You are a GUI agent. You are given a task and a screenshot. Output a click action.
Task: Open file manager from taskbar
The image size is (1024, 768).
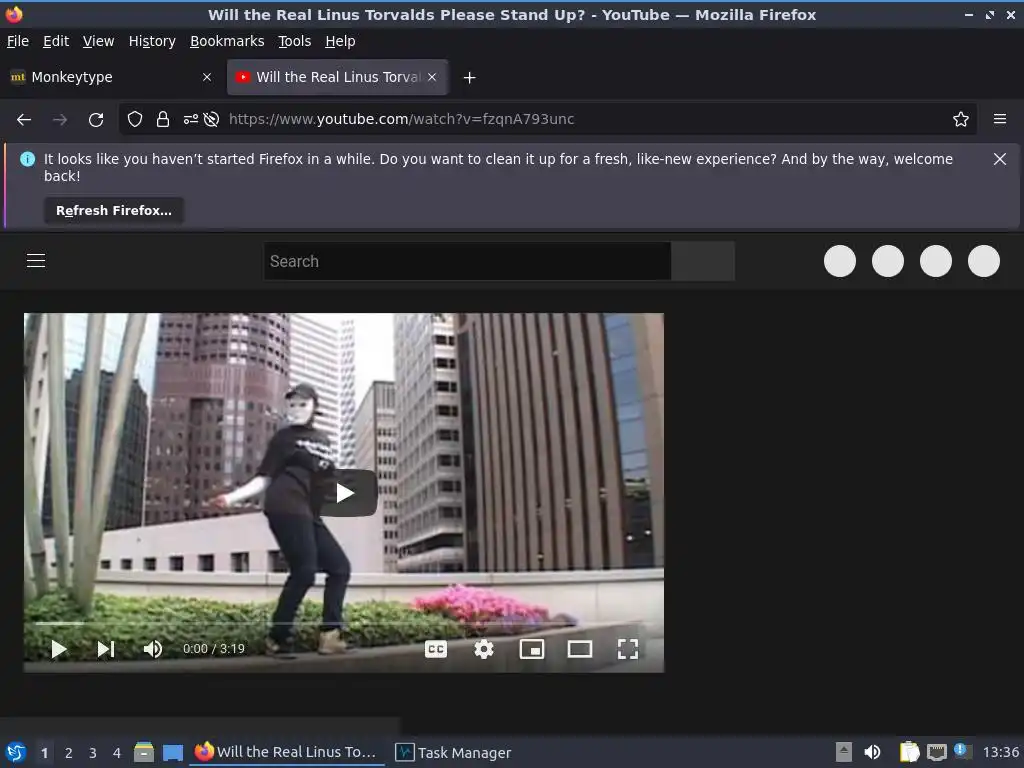pyautogui.click(x=144, y=752)
